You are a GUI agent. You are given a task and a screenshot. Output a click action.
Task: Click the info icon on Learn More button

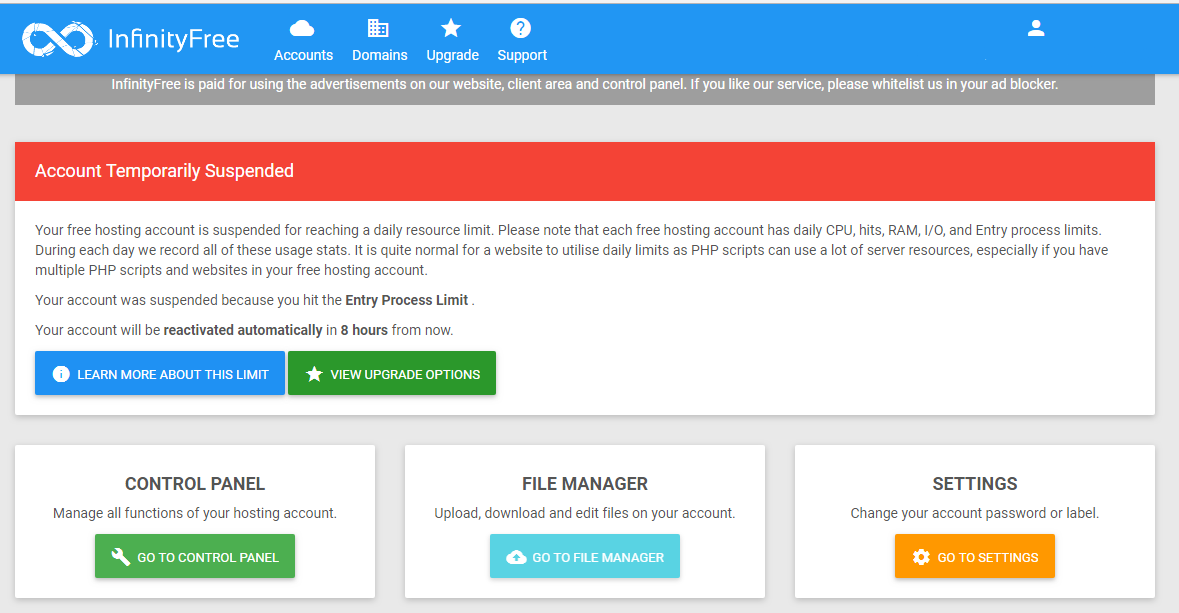click(61, 374)
